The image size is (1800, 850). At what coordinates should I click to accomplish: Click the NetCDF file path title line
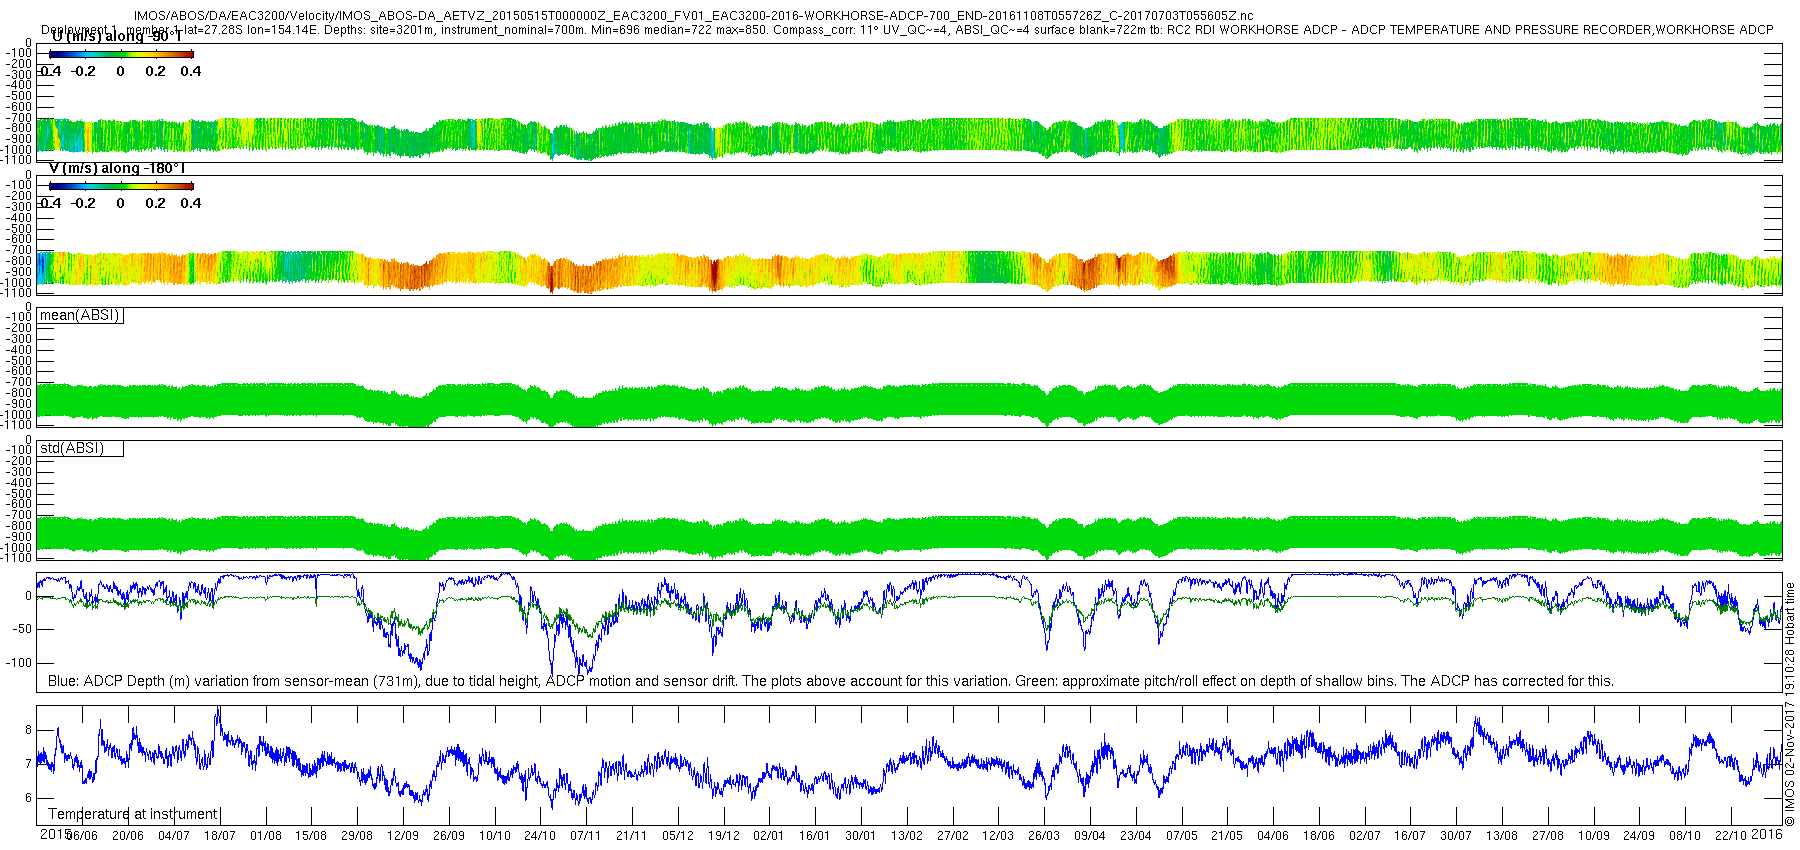pos(693,17)
